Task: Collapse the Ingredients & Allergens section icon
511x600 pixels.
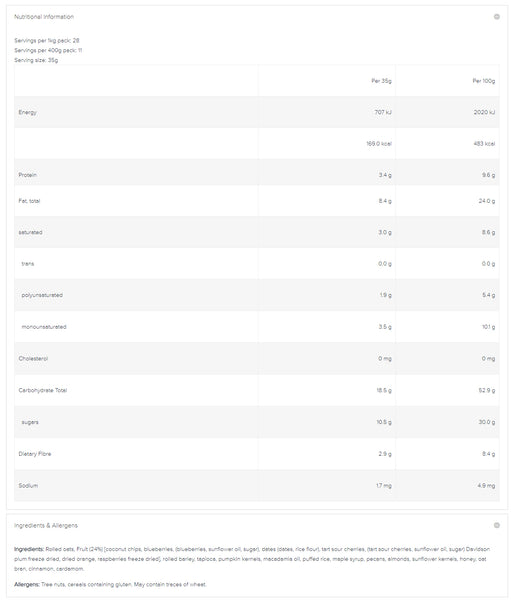Action: [496, 525]
